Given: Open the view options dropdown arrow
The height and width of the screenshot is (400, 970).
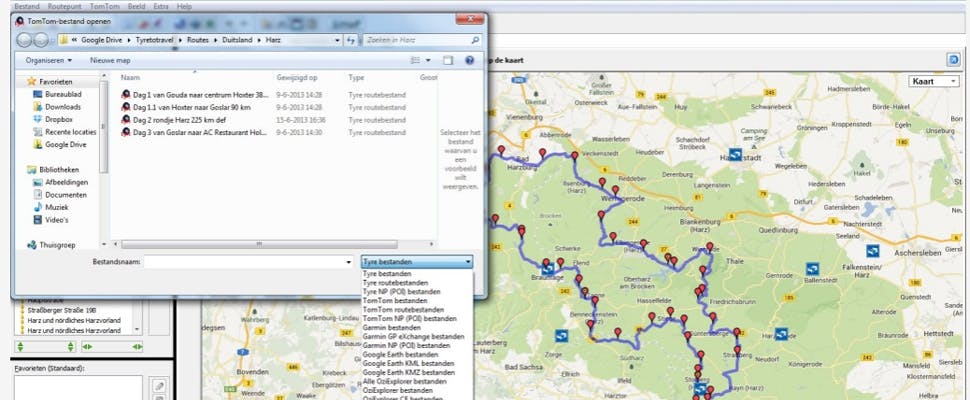Looking at the screenshot, I should click(429, 61).
